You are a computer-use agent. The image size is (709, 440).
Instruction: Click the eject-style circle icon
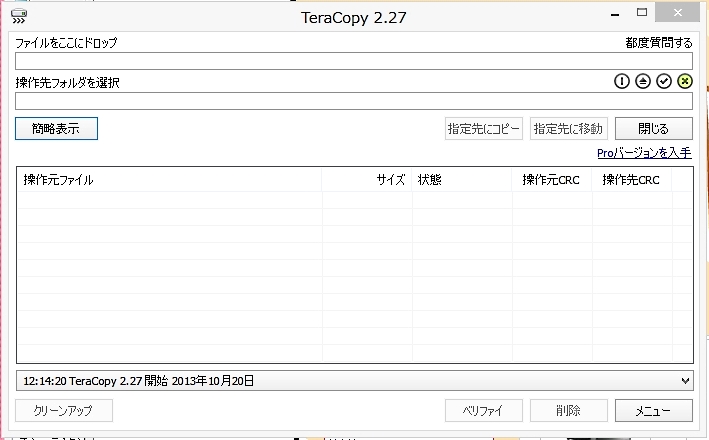(x=643, y=81)
